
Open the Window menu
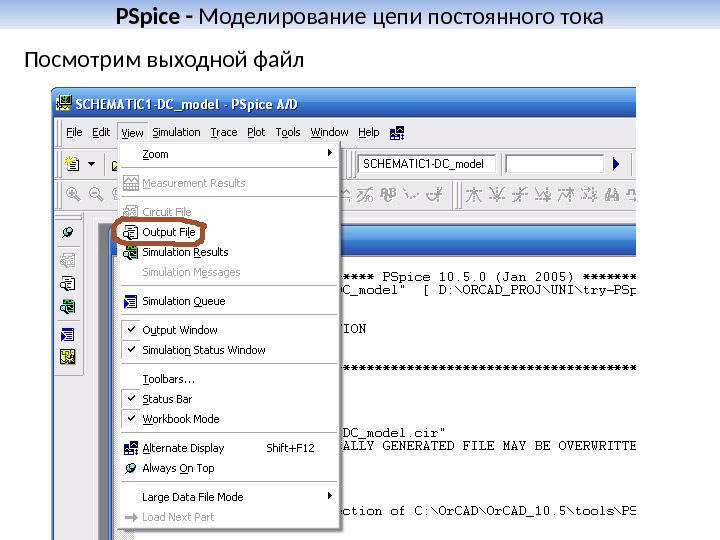tap(329, 132)
